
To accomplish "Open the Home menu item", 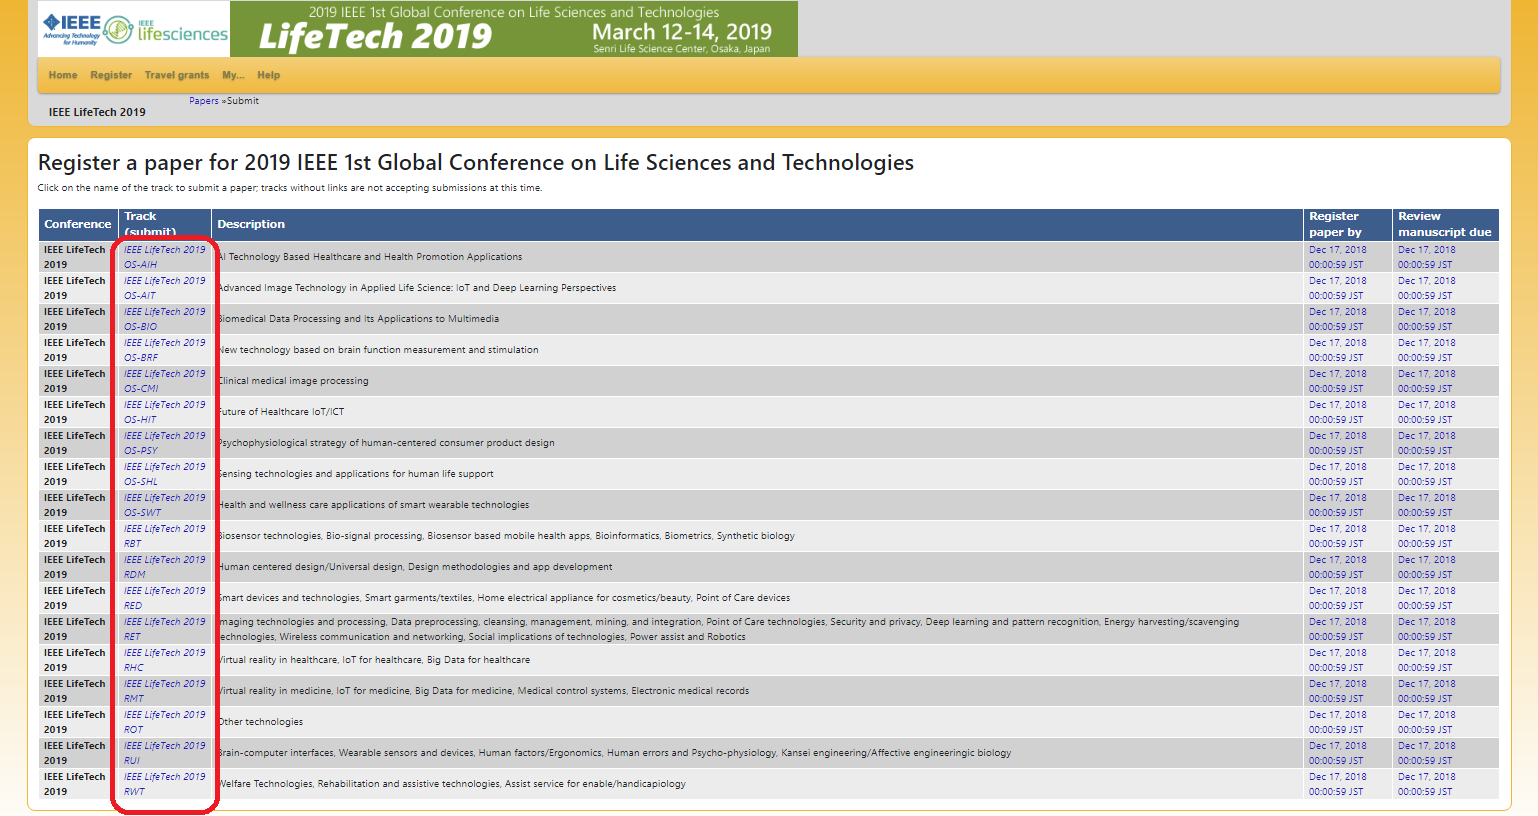I will tap(63, 75).
